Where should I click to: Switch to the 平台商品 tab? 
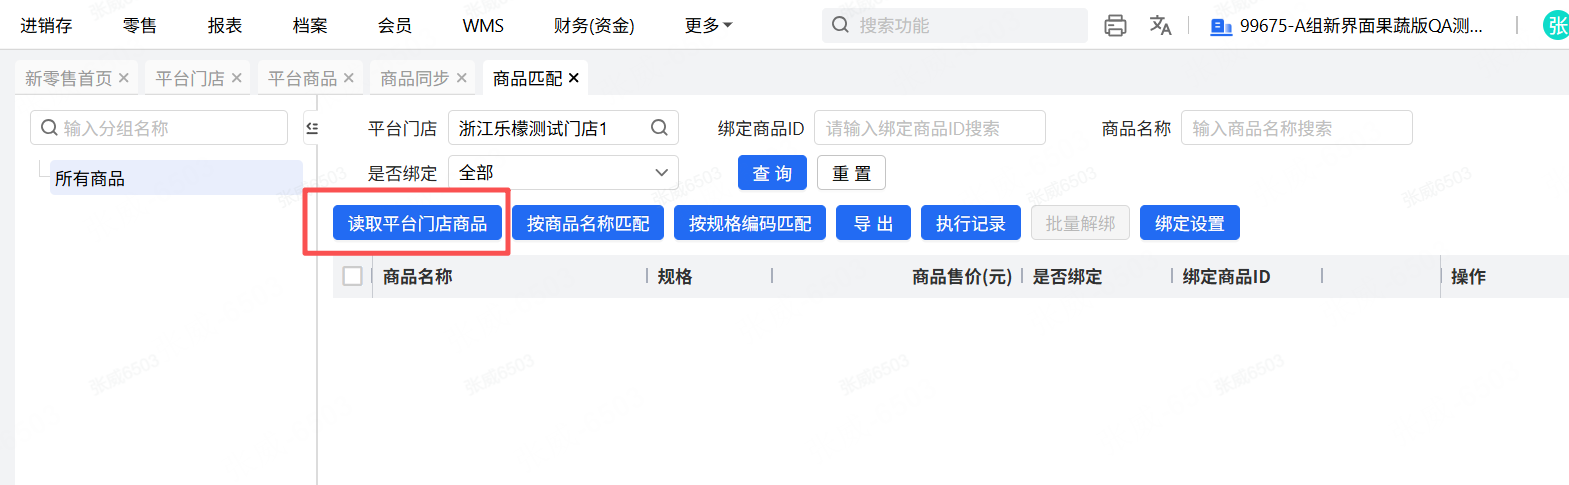[x=303, y=78]
